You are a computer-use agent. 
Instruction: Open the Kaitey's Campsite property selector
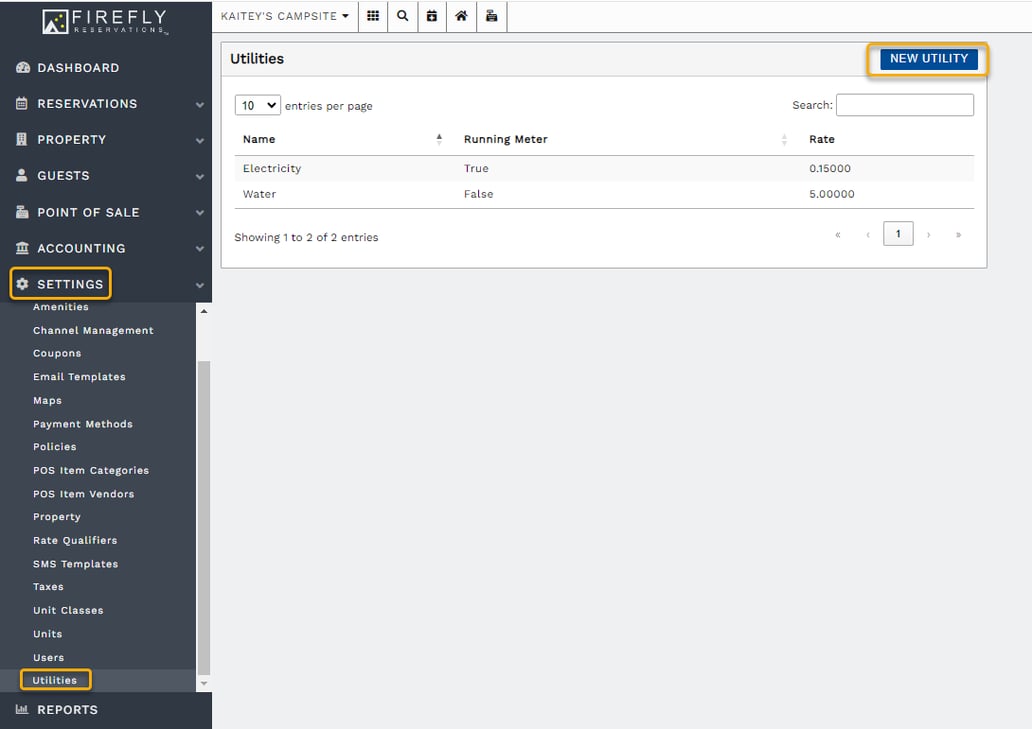coord(285,16)
